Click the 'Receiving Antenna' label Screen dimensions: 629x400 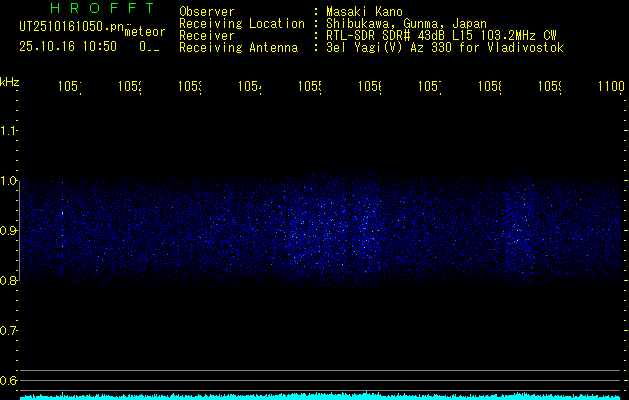pos(239,48)
